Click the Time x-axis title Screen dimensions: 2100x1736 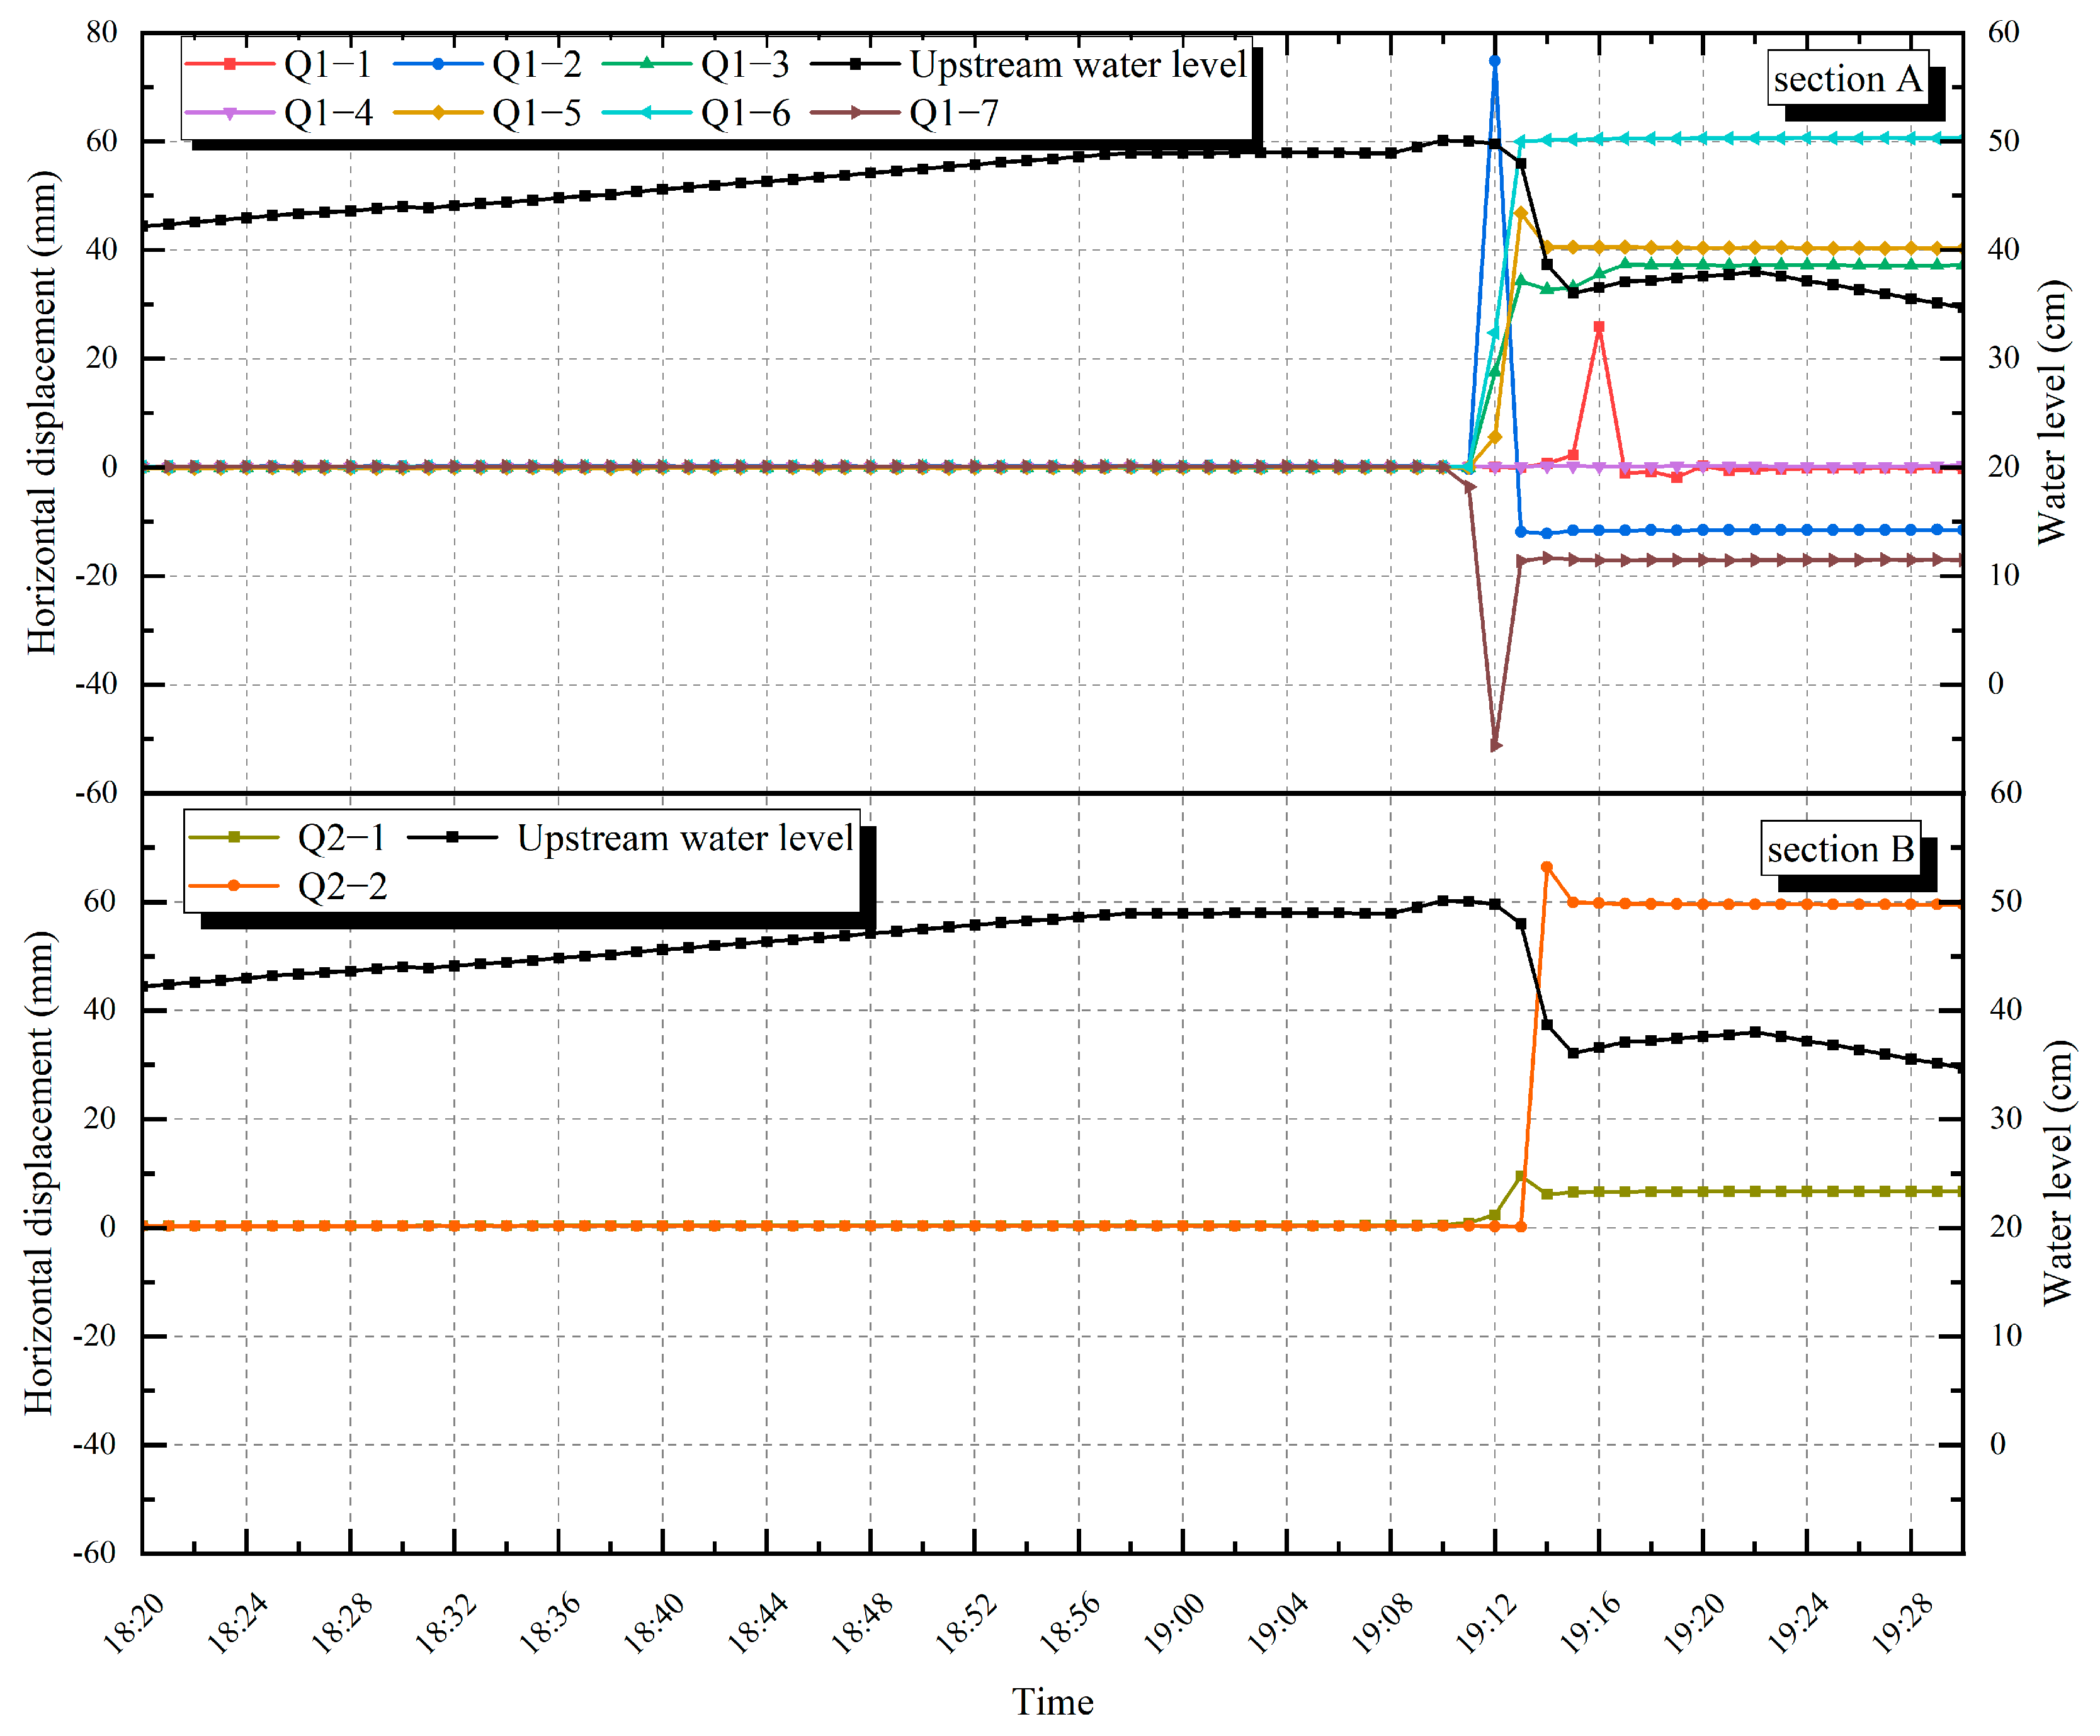[x=1052, y=1702]
